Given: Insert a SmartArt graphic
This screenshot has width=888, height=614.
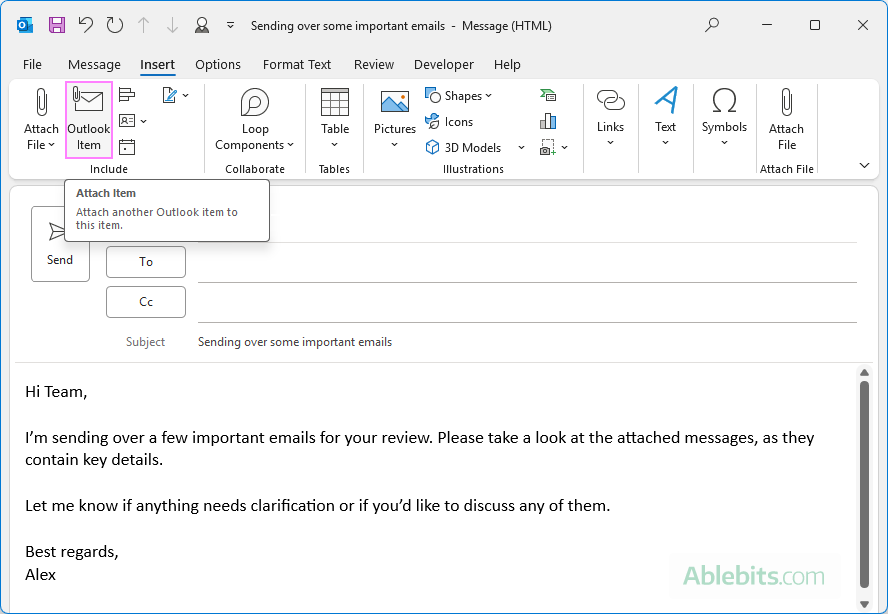Looking at the screenshot, I should click(548, 95).
